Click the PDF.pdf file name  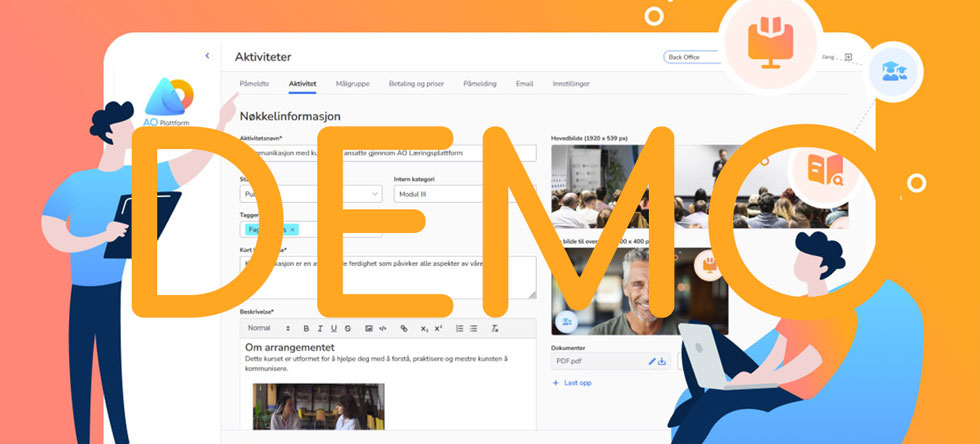point(568,361)
